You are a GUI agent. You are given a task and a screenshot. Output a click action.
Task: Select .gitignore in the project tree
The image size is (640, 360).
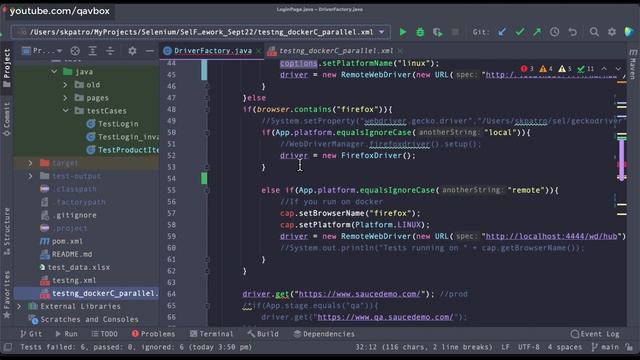tap(69, 215)
